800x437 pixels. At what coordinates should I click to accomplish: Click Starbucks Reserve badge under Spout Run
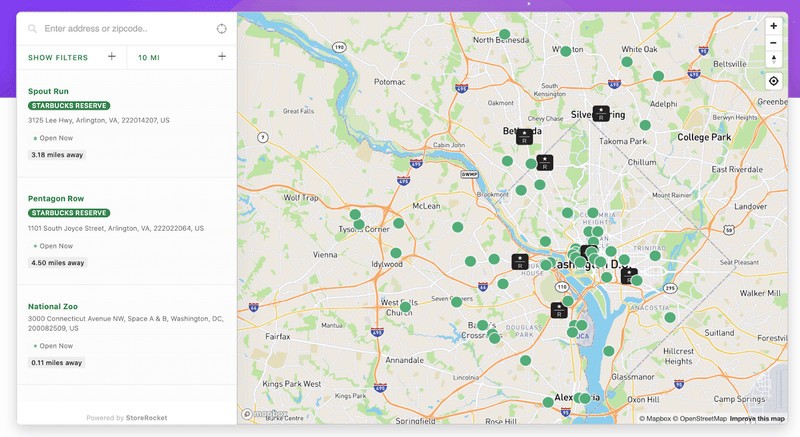pos(69,106)
